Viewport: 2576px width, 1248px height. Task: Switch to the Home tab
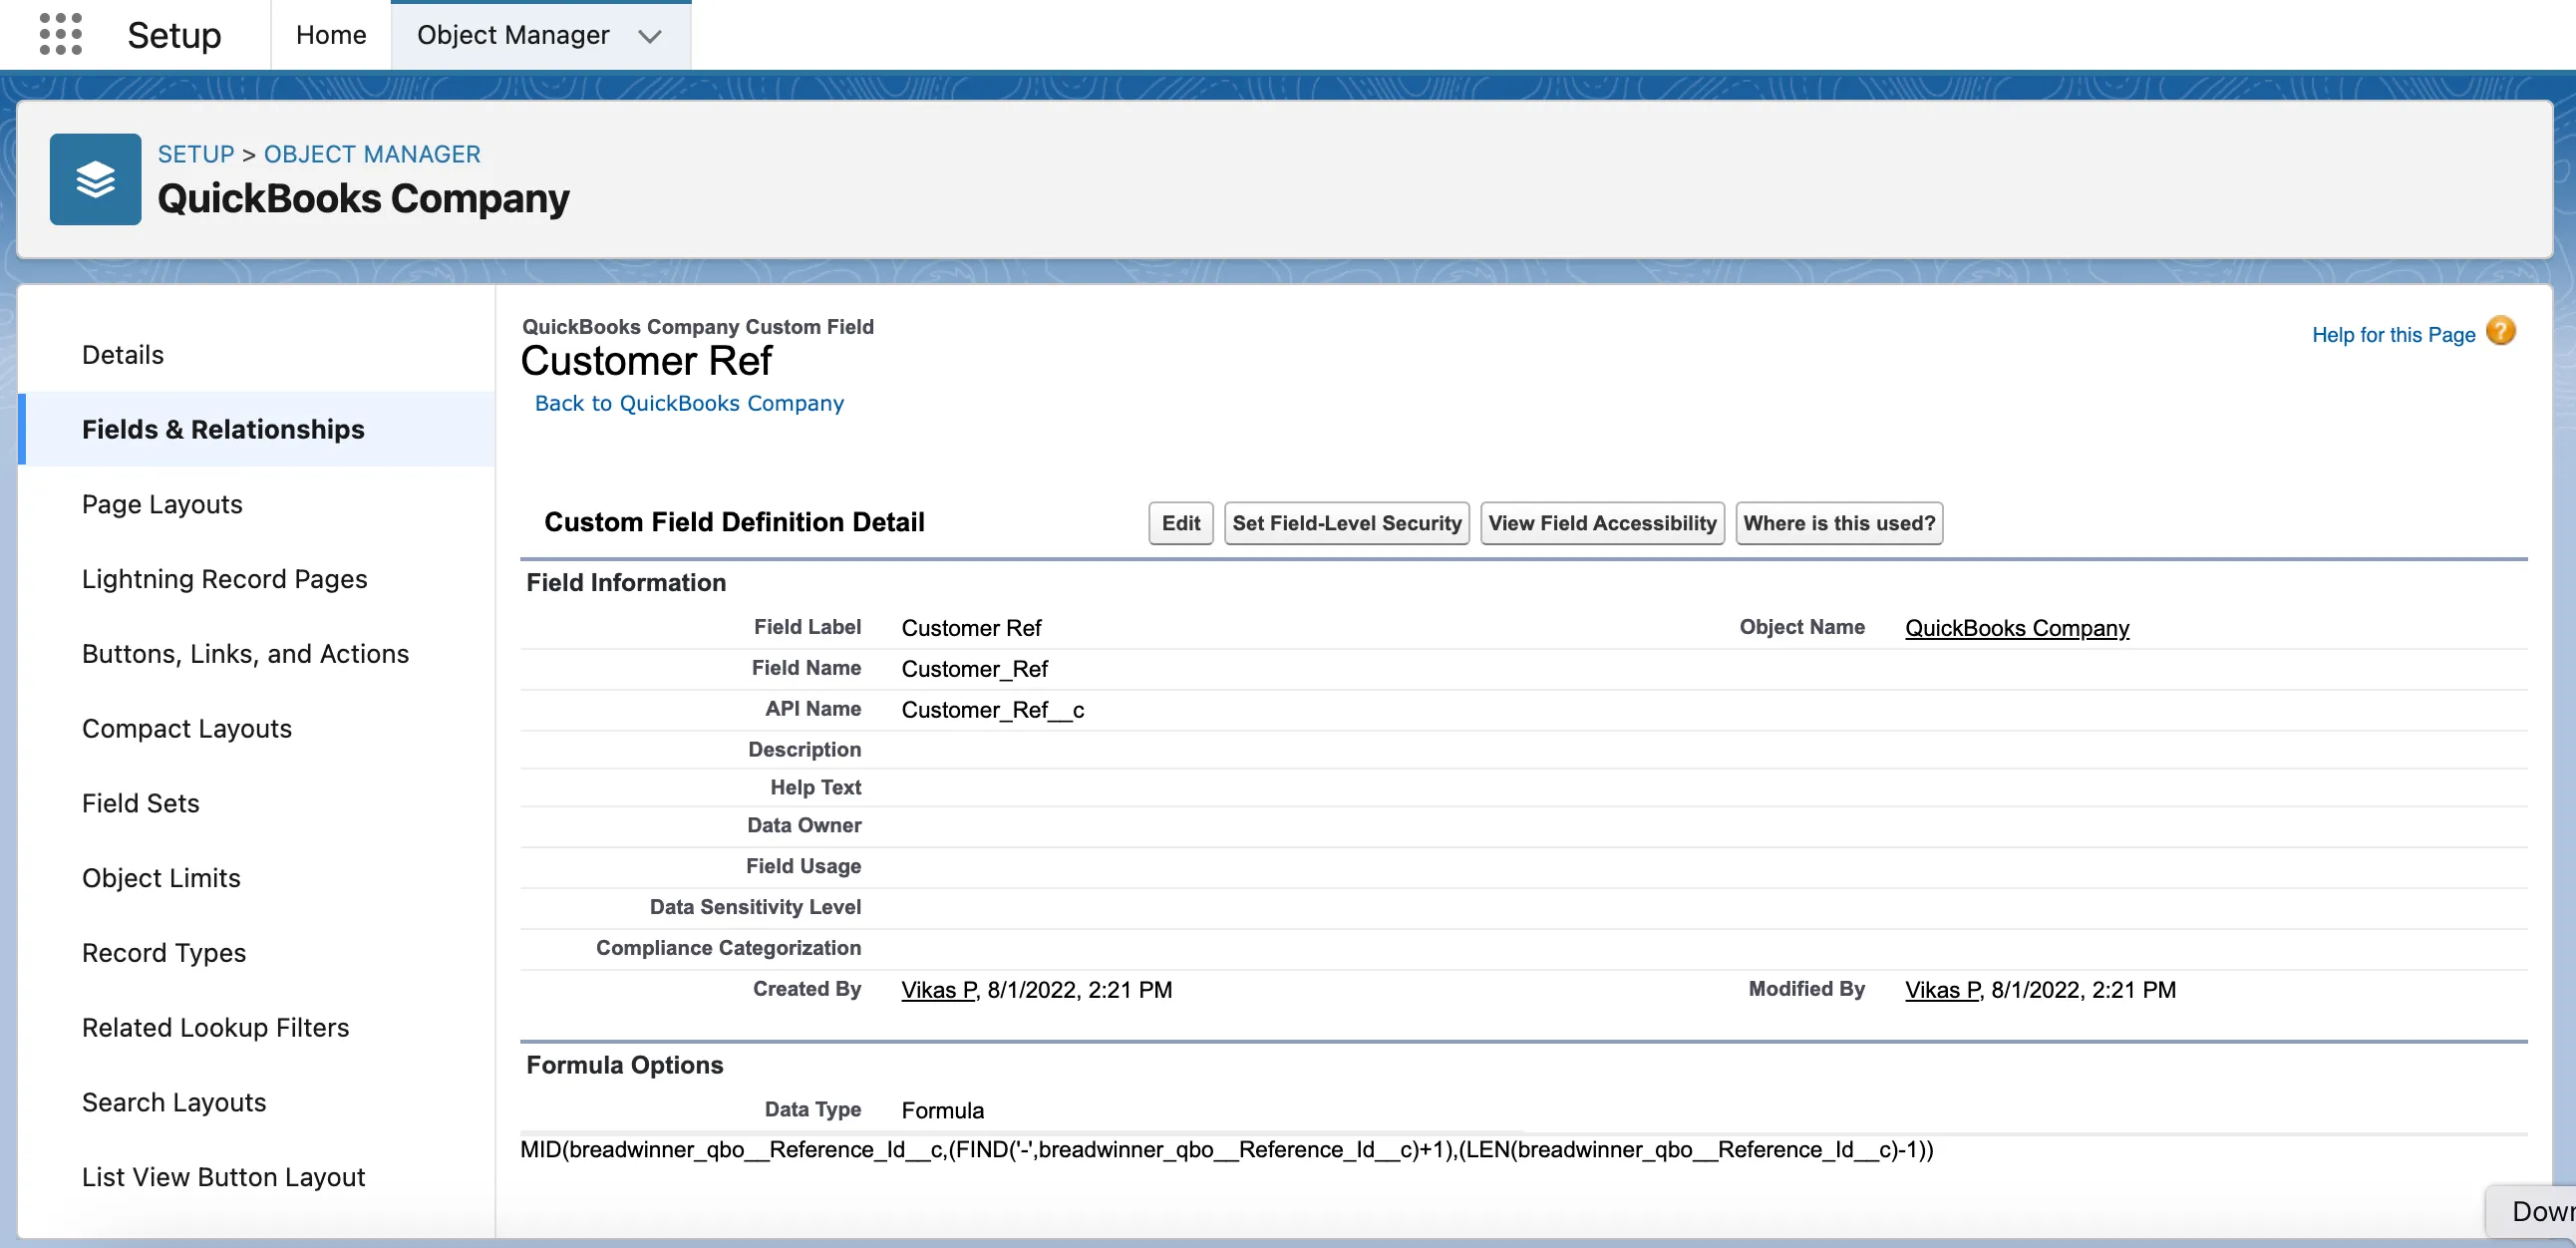click(x=331, y=35)
